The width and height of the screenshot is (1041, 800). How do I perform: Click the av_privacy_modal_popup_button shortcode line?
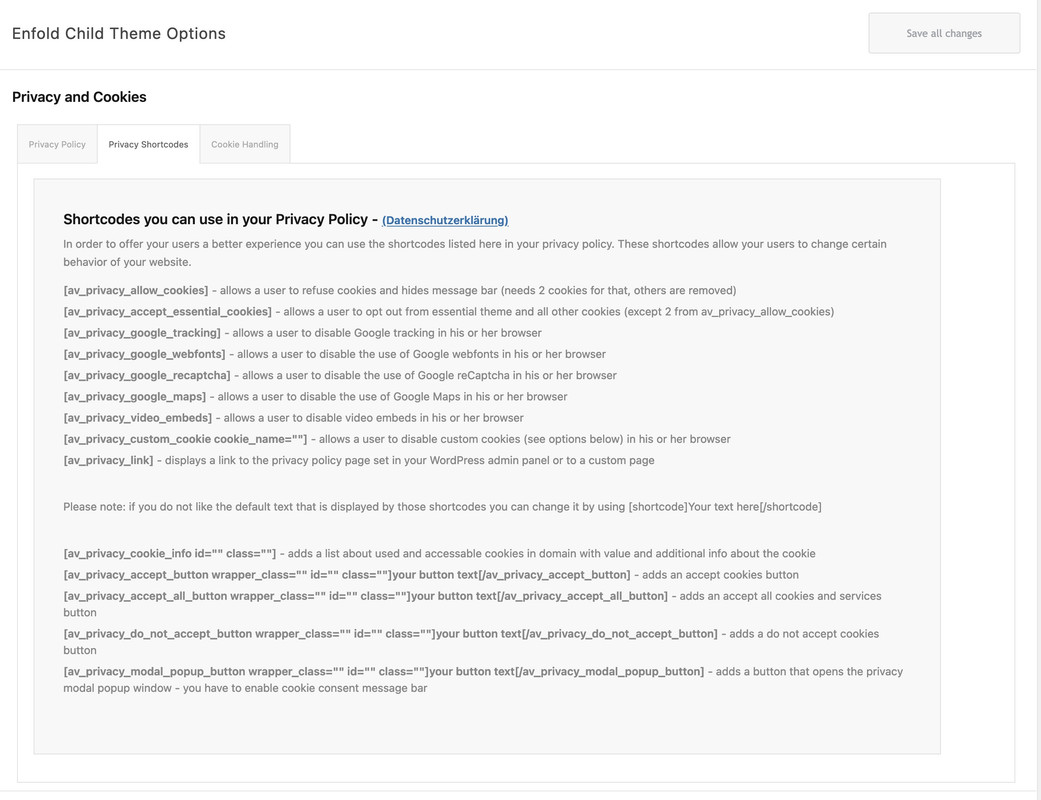483,680
